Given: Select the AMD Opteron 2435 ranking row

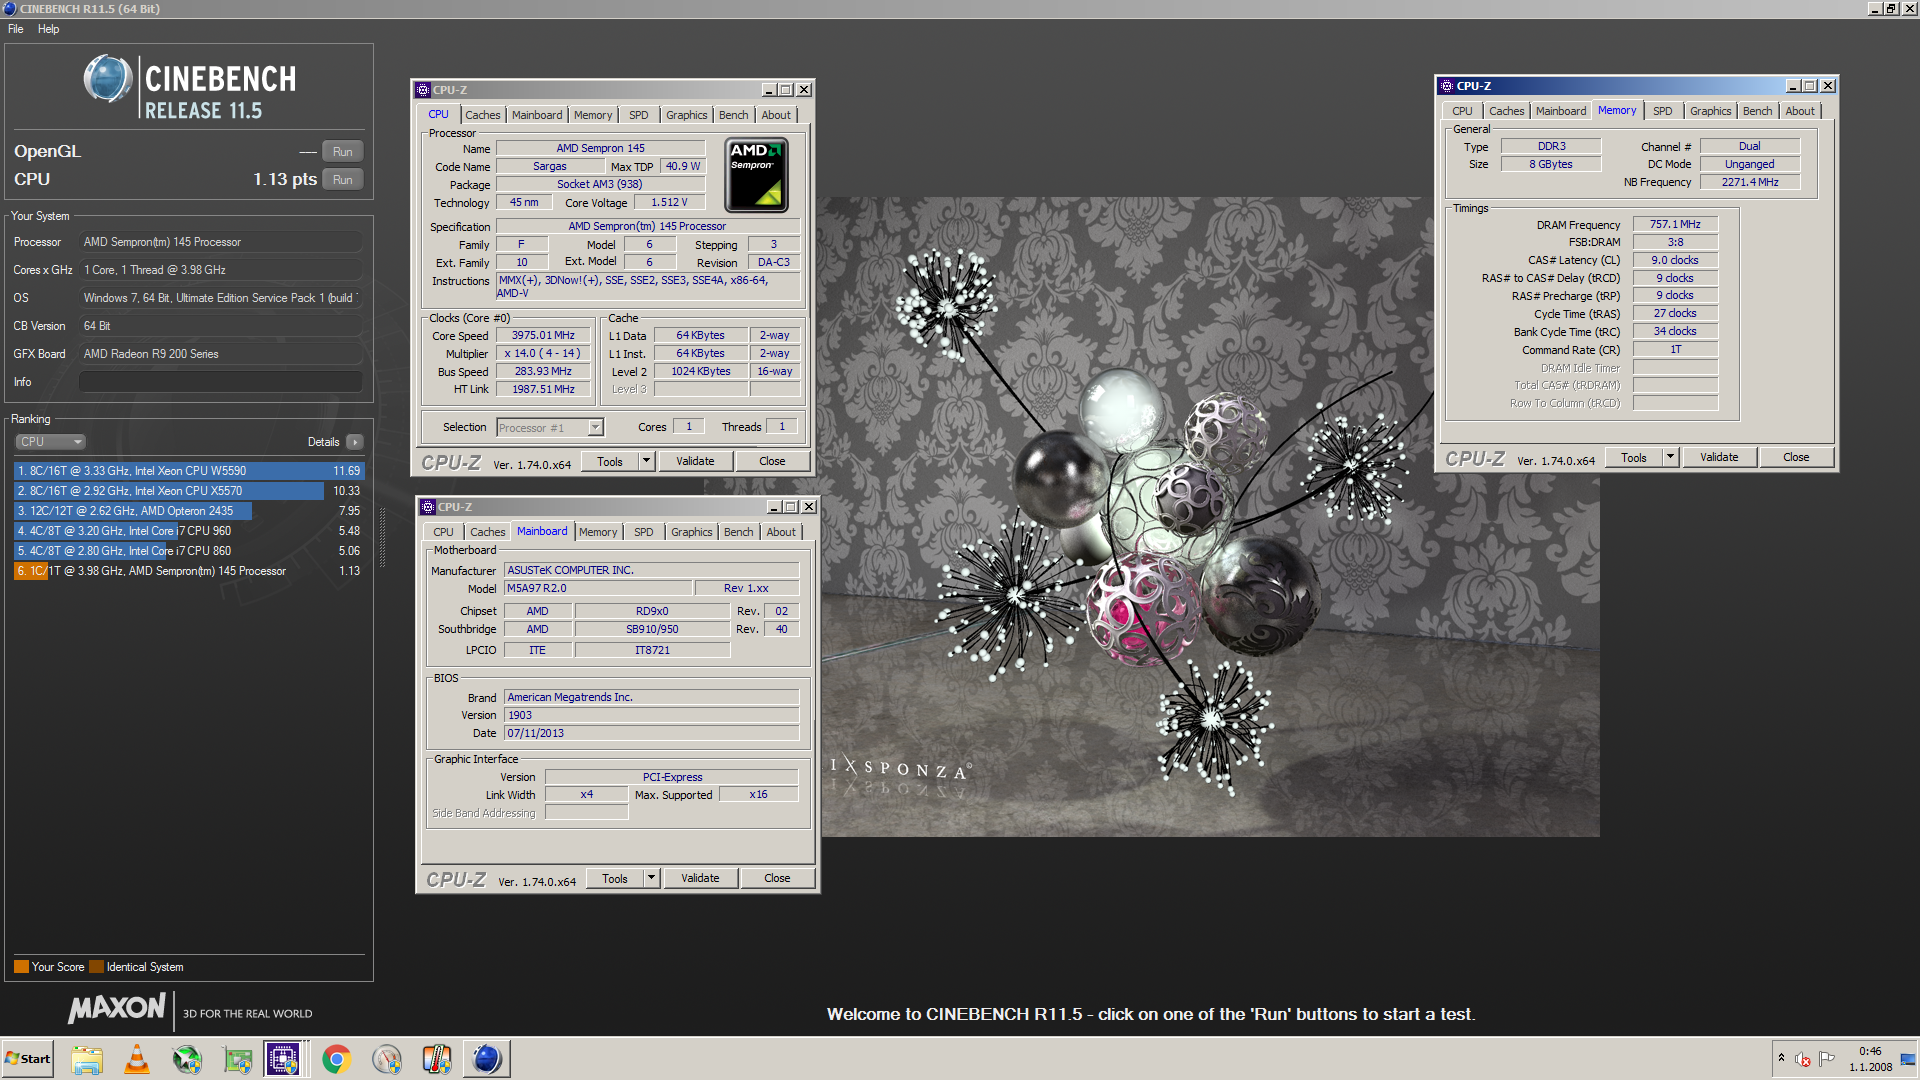Looking at the screenshot, I should (189, 511).
